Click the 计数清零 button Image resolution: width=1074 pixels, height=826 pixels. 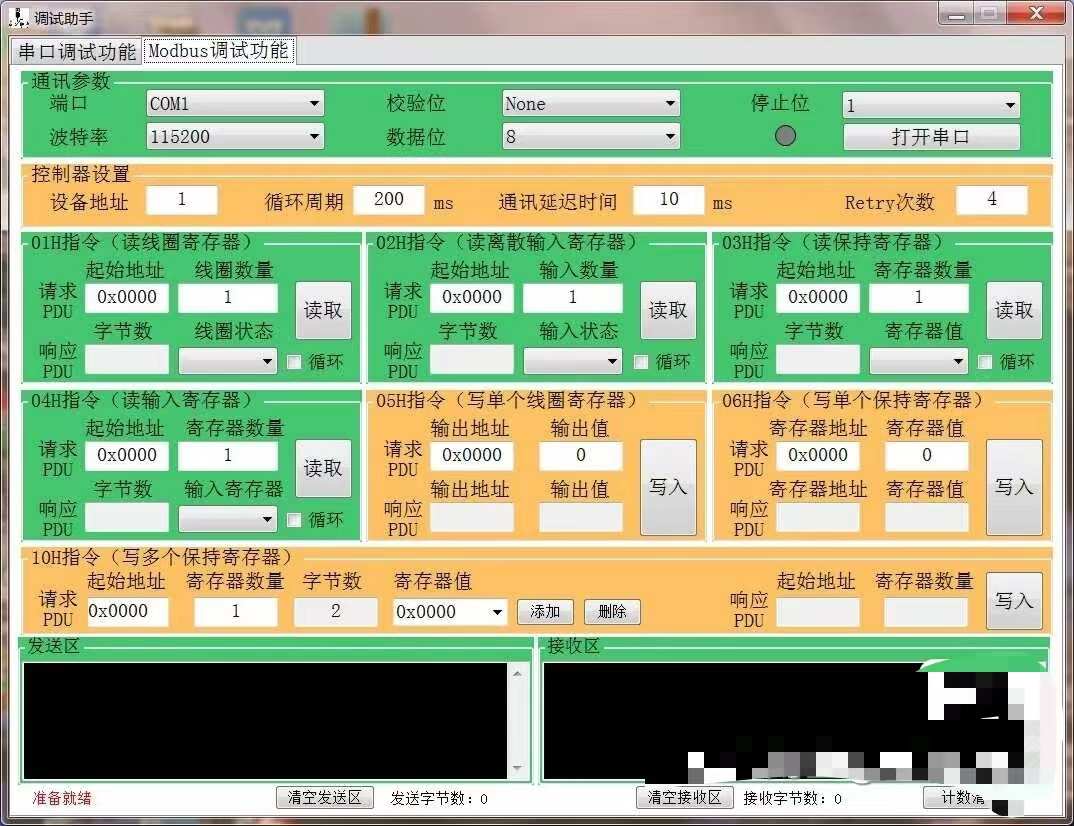point(961,798)
